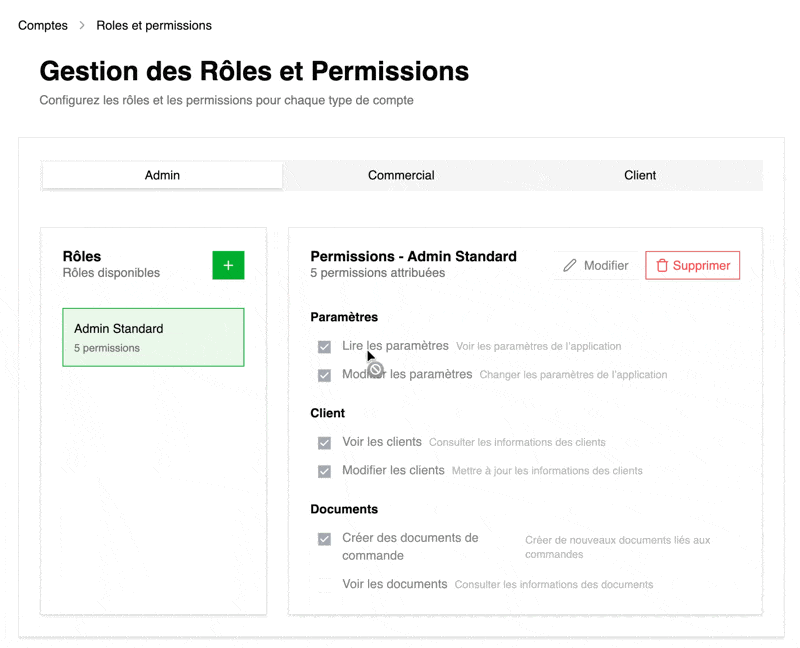
Task: Click the Lire les paramètres label
Action: point(395,346)
